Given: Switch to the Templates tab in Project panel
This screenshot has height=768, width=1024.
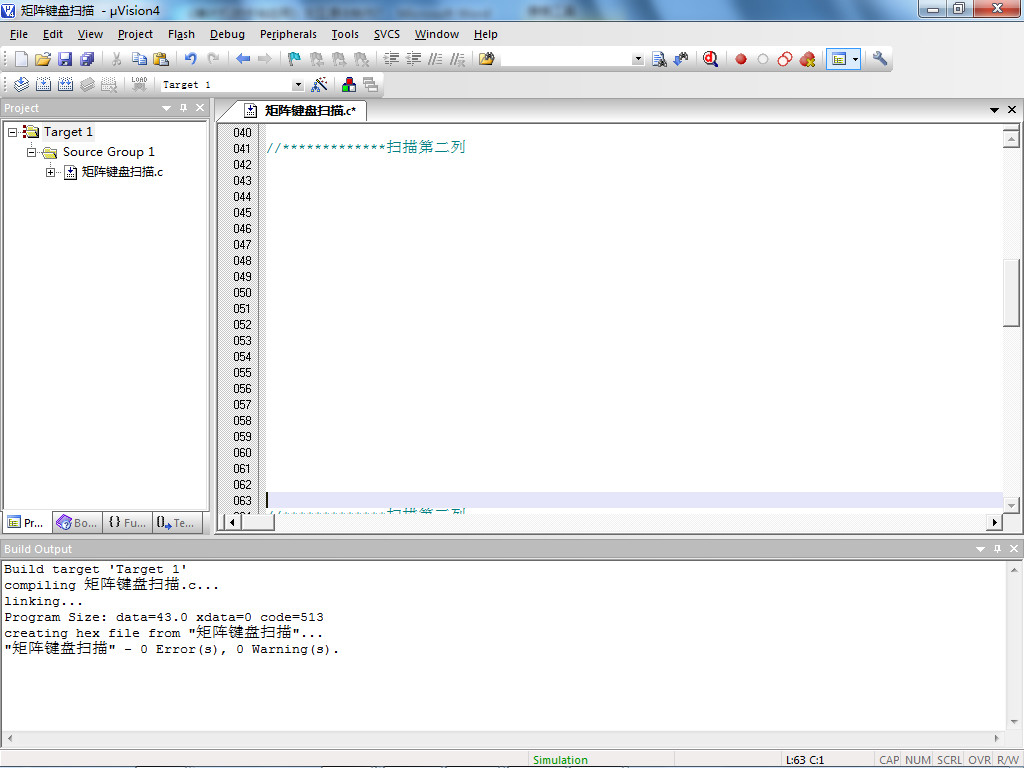Looking at the screenshot, I should click(x=177, y=522).
